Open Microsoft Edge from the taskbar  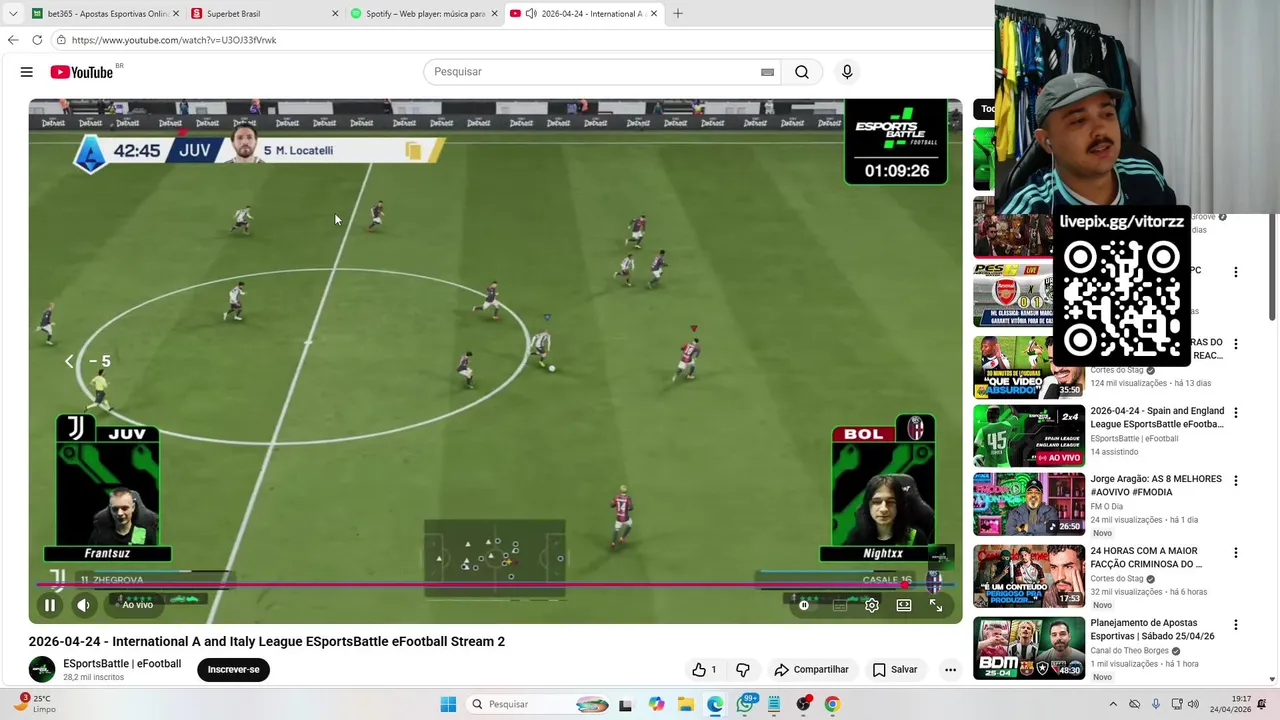pyautogui.click(x=715, y=704)
